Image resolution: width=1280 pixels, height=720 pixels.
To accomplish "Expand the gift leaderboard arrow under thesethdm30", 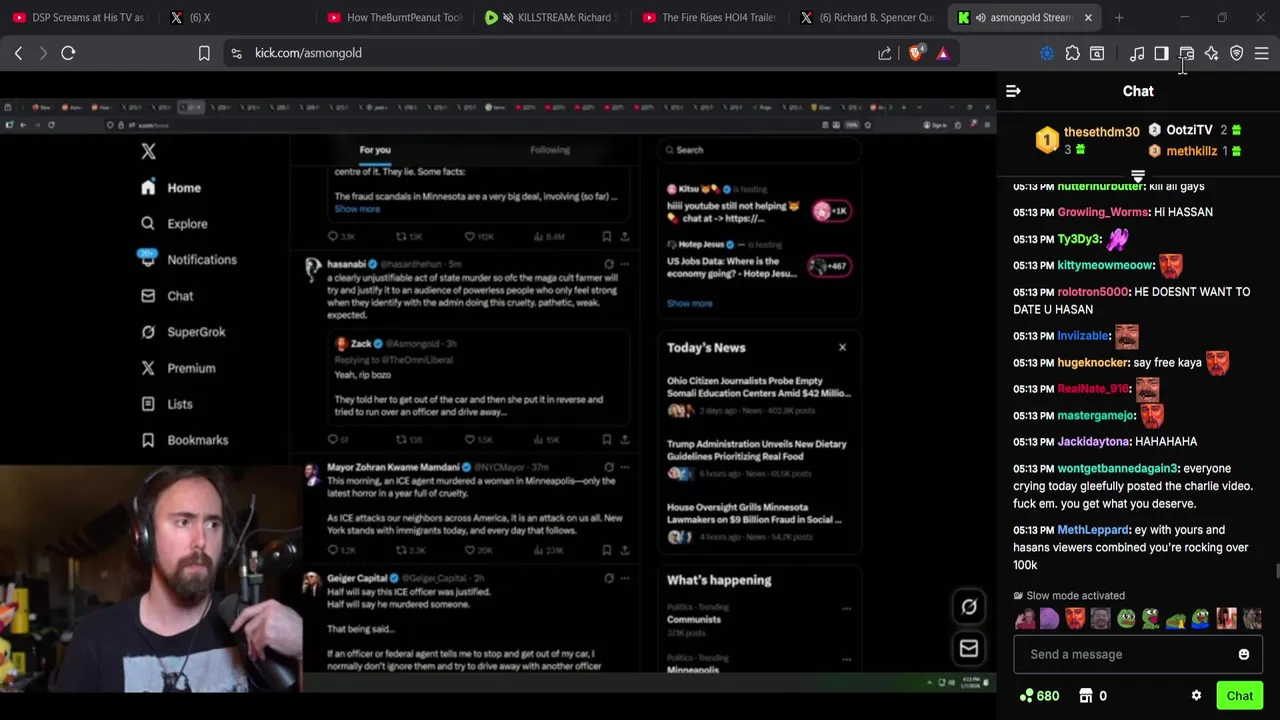I will (1138, 176).
